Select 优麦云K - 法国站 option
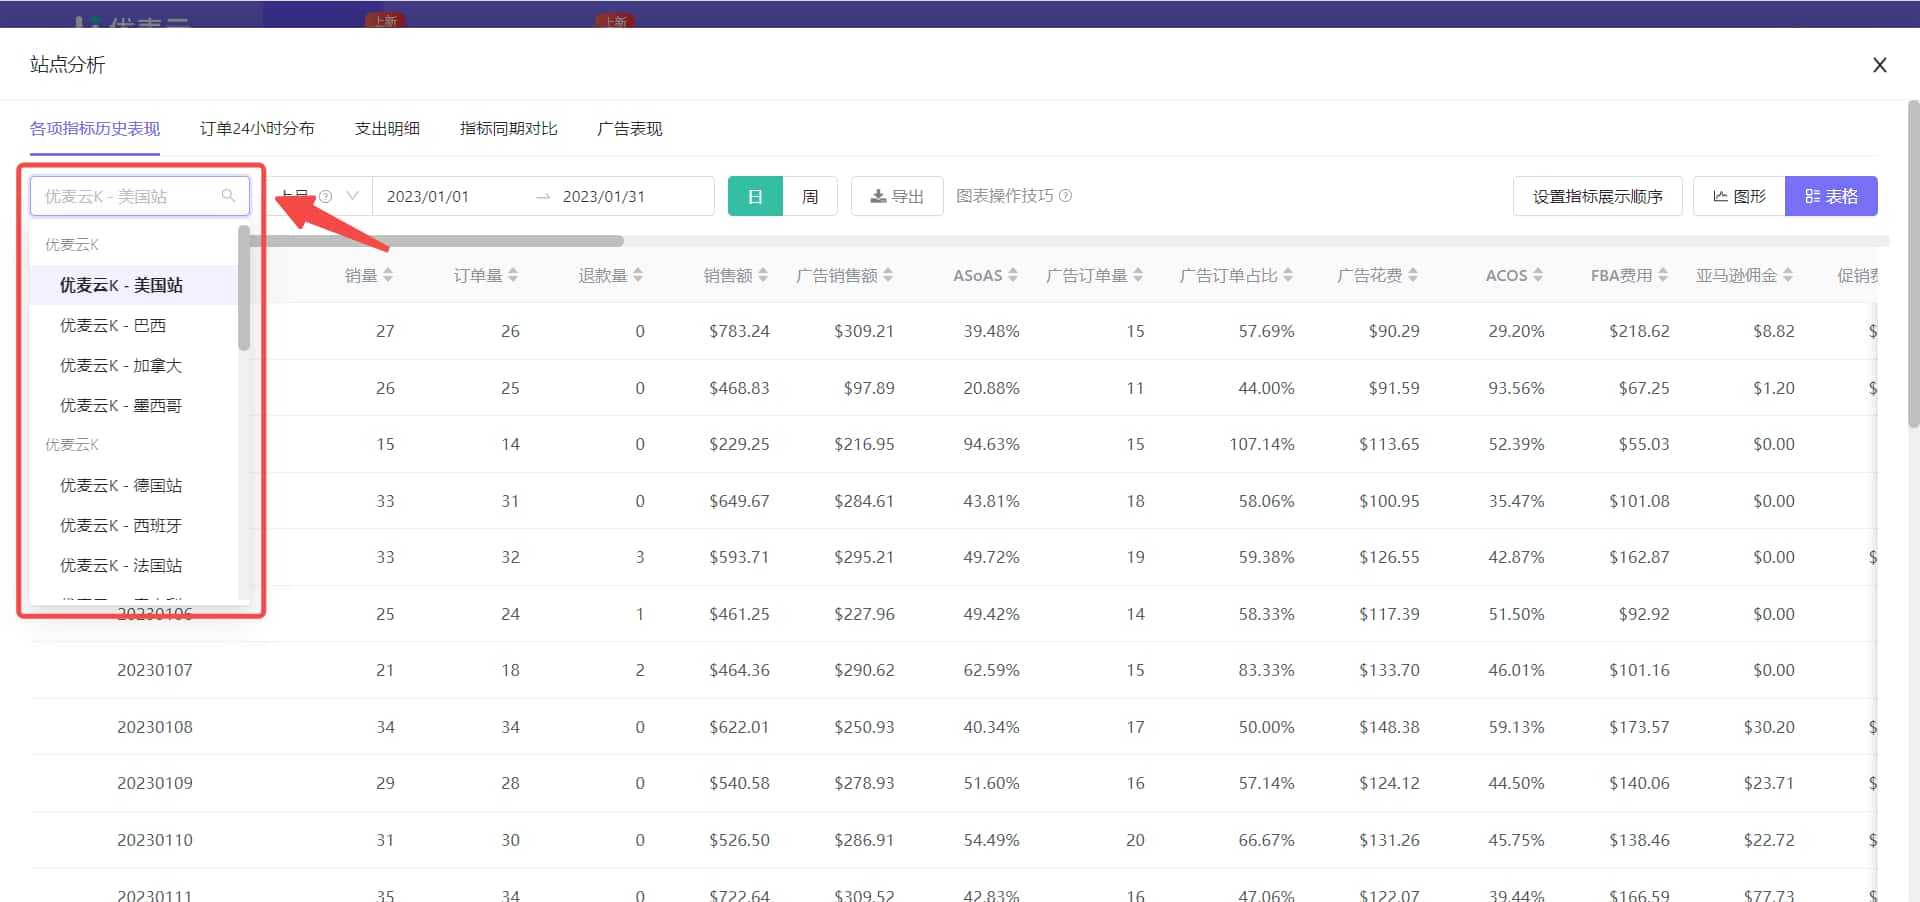The width and height of the screenshot is (1920, 902). point(133,565)
